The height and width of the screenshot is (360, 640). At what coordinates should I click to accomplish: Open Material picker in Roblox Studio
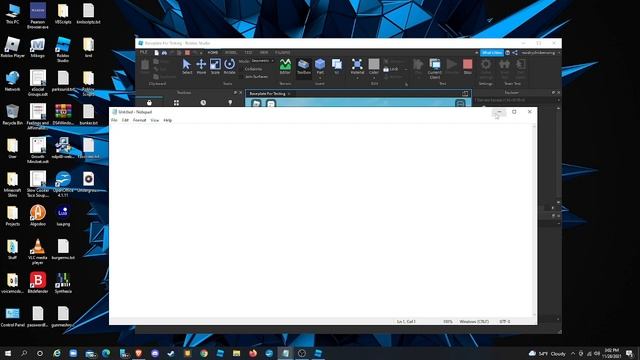point(357,66)
